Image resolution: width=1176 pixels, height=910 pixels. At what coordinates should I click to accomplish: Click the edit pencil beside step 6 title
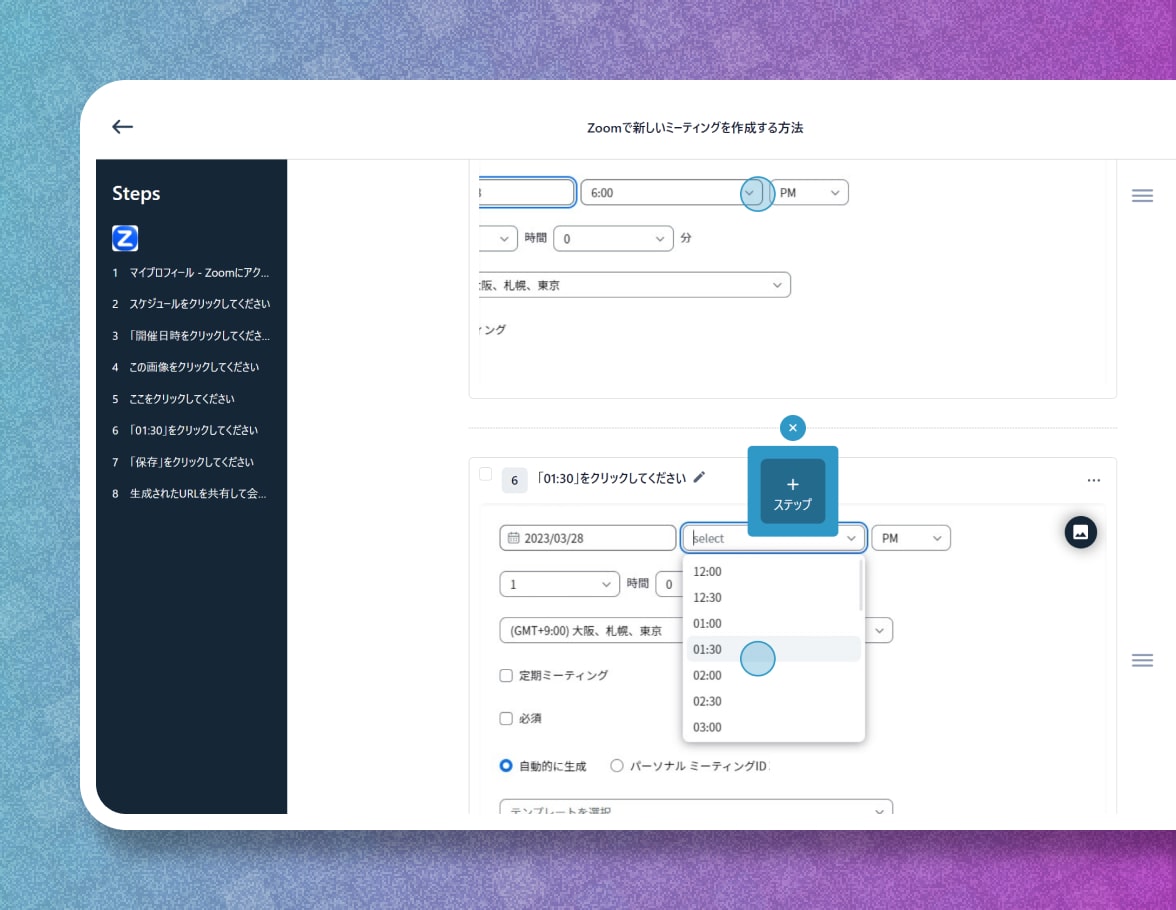[x=699, y=477]
